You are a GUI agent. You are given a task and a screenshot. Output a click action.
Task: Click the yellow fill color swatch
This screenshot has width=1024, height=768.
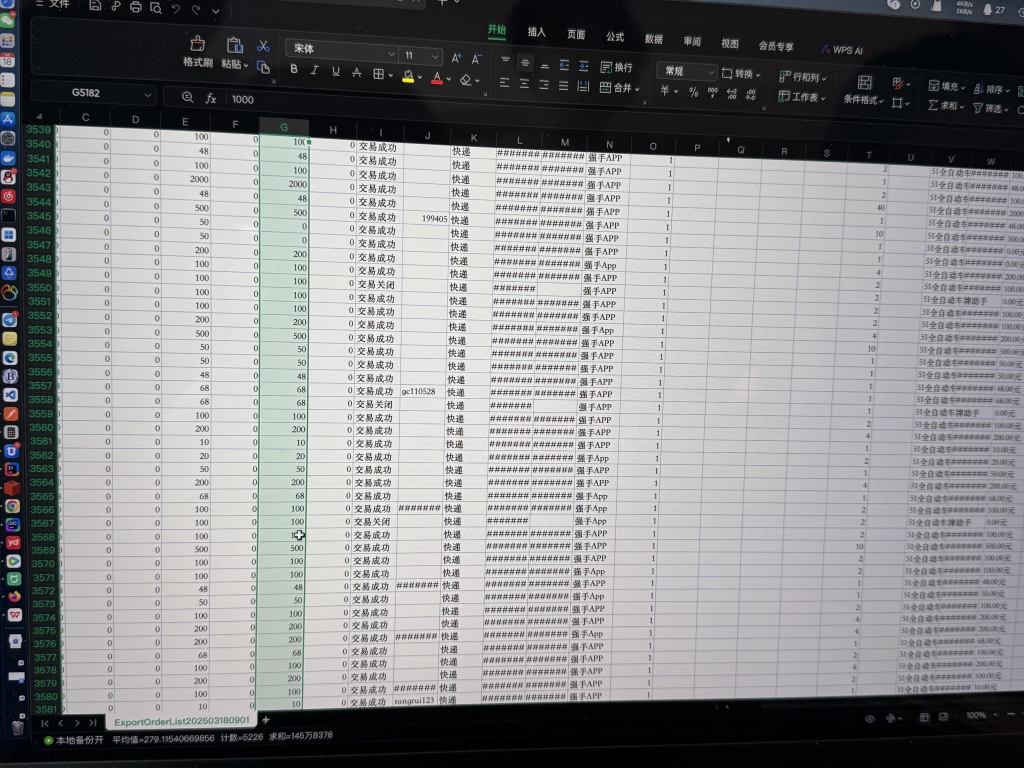click(408, 76)
